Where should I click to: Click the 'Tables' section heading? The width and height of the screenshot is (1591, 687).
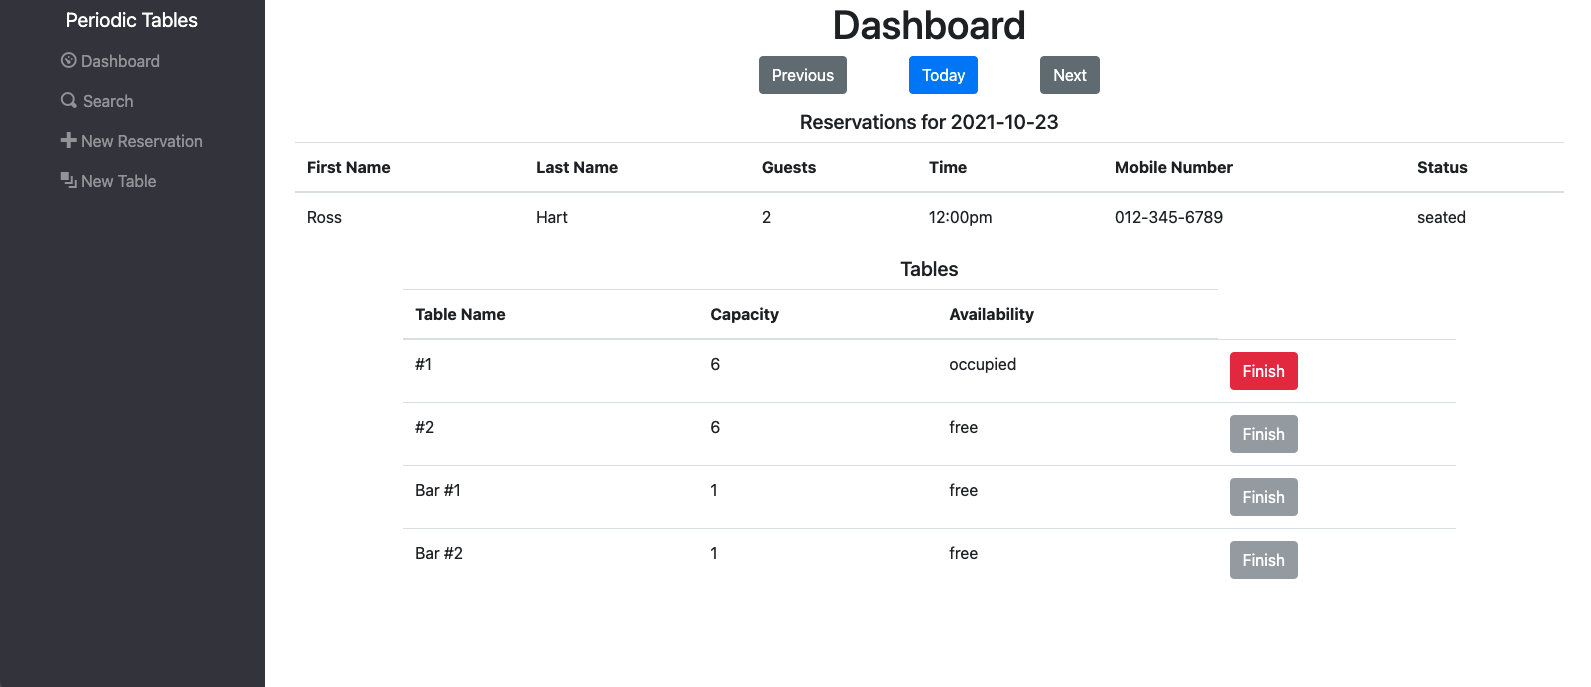929,269
